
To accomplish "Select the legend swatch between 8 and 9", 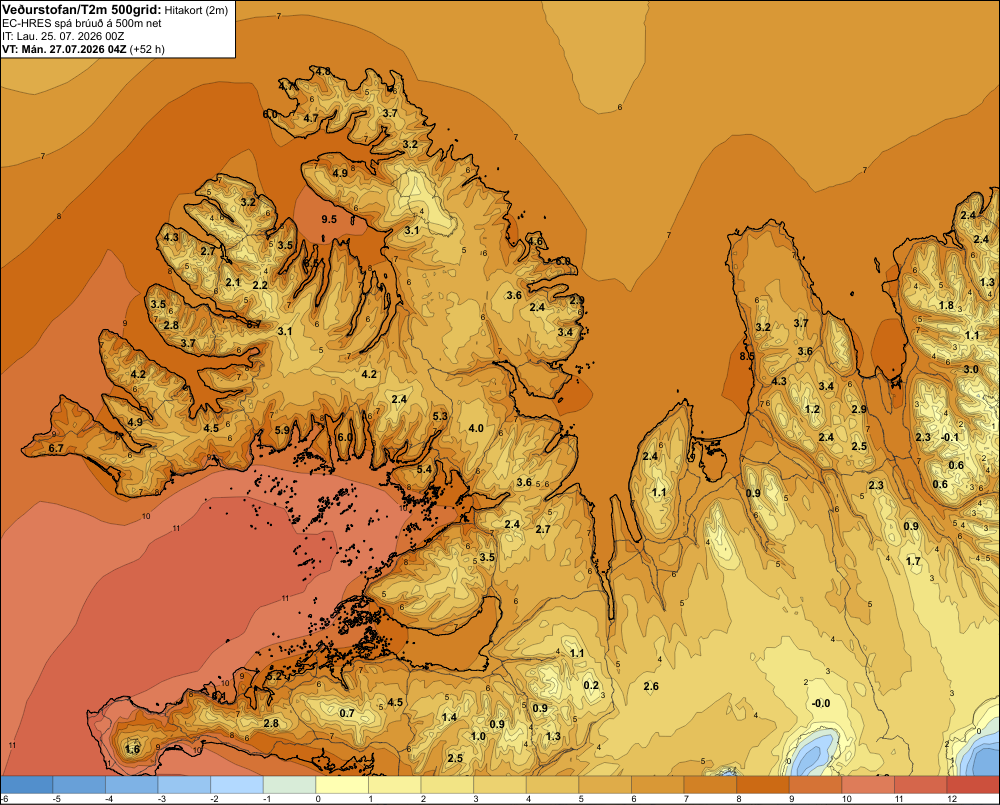I will [763, 784].
